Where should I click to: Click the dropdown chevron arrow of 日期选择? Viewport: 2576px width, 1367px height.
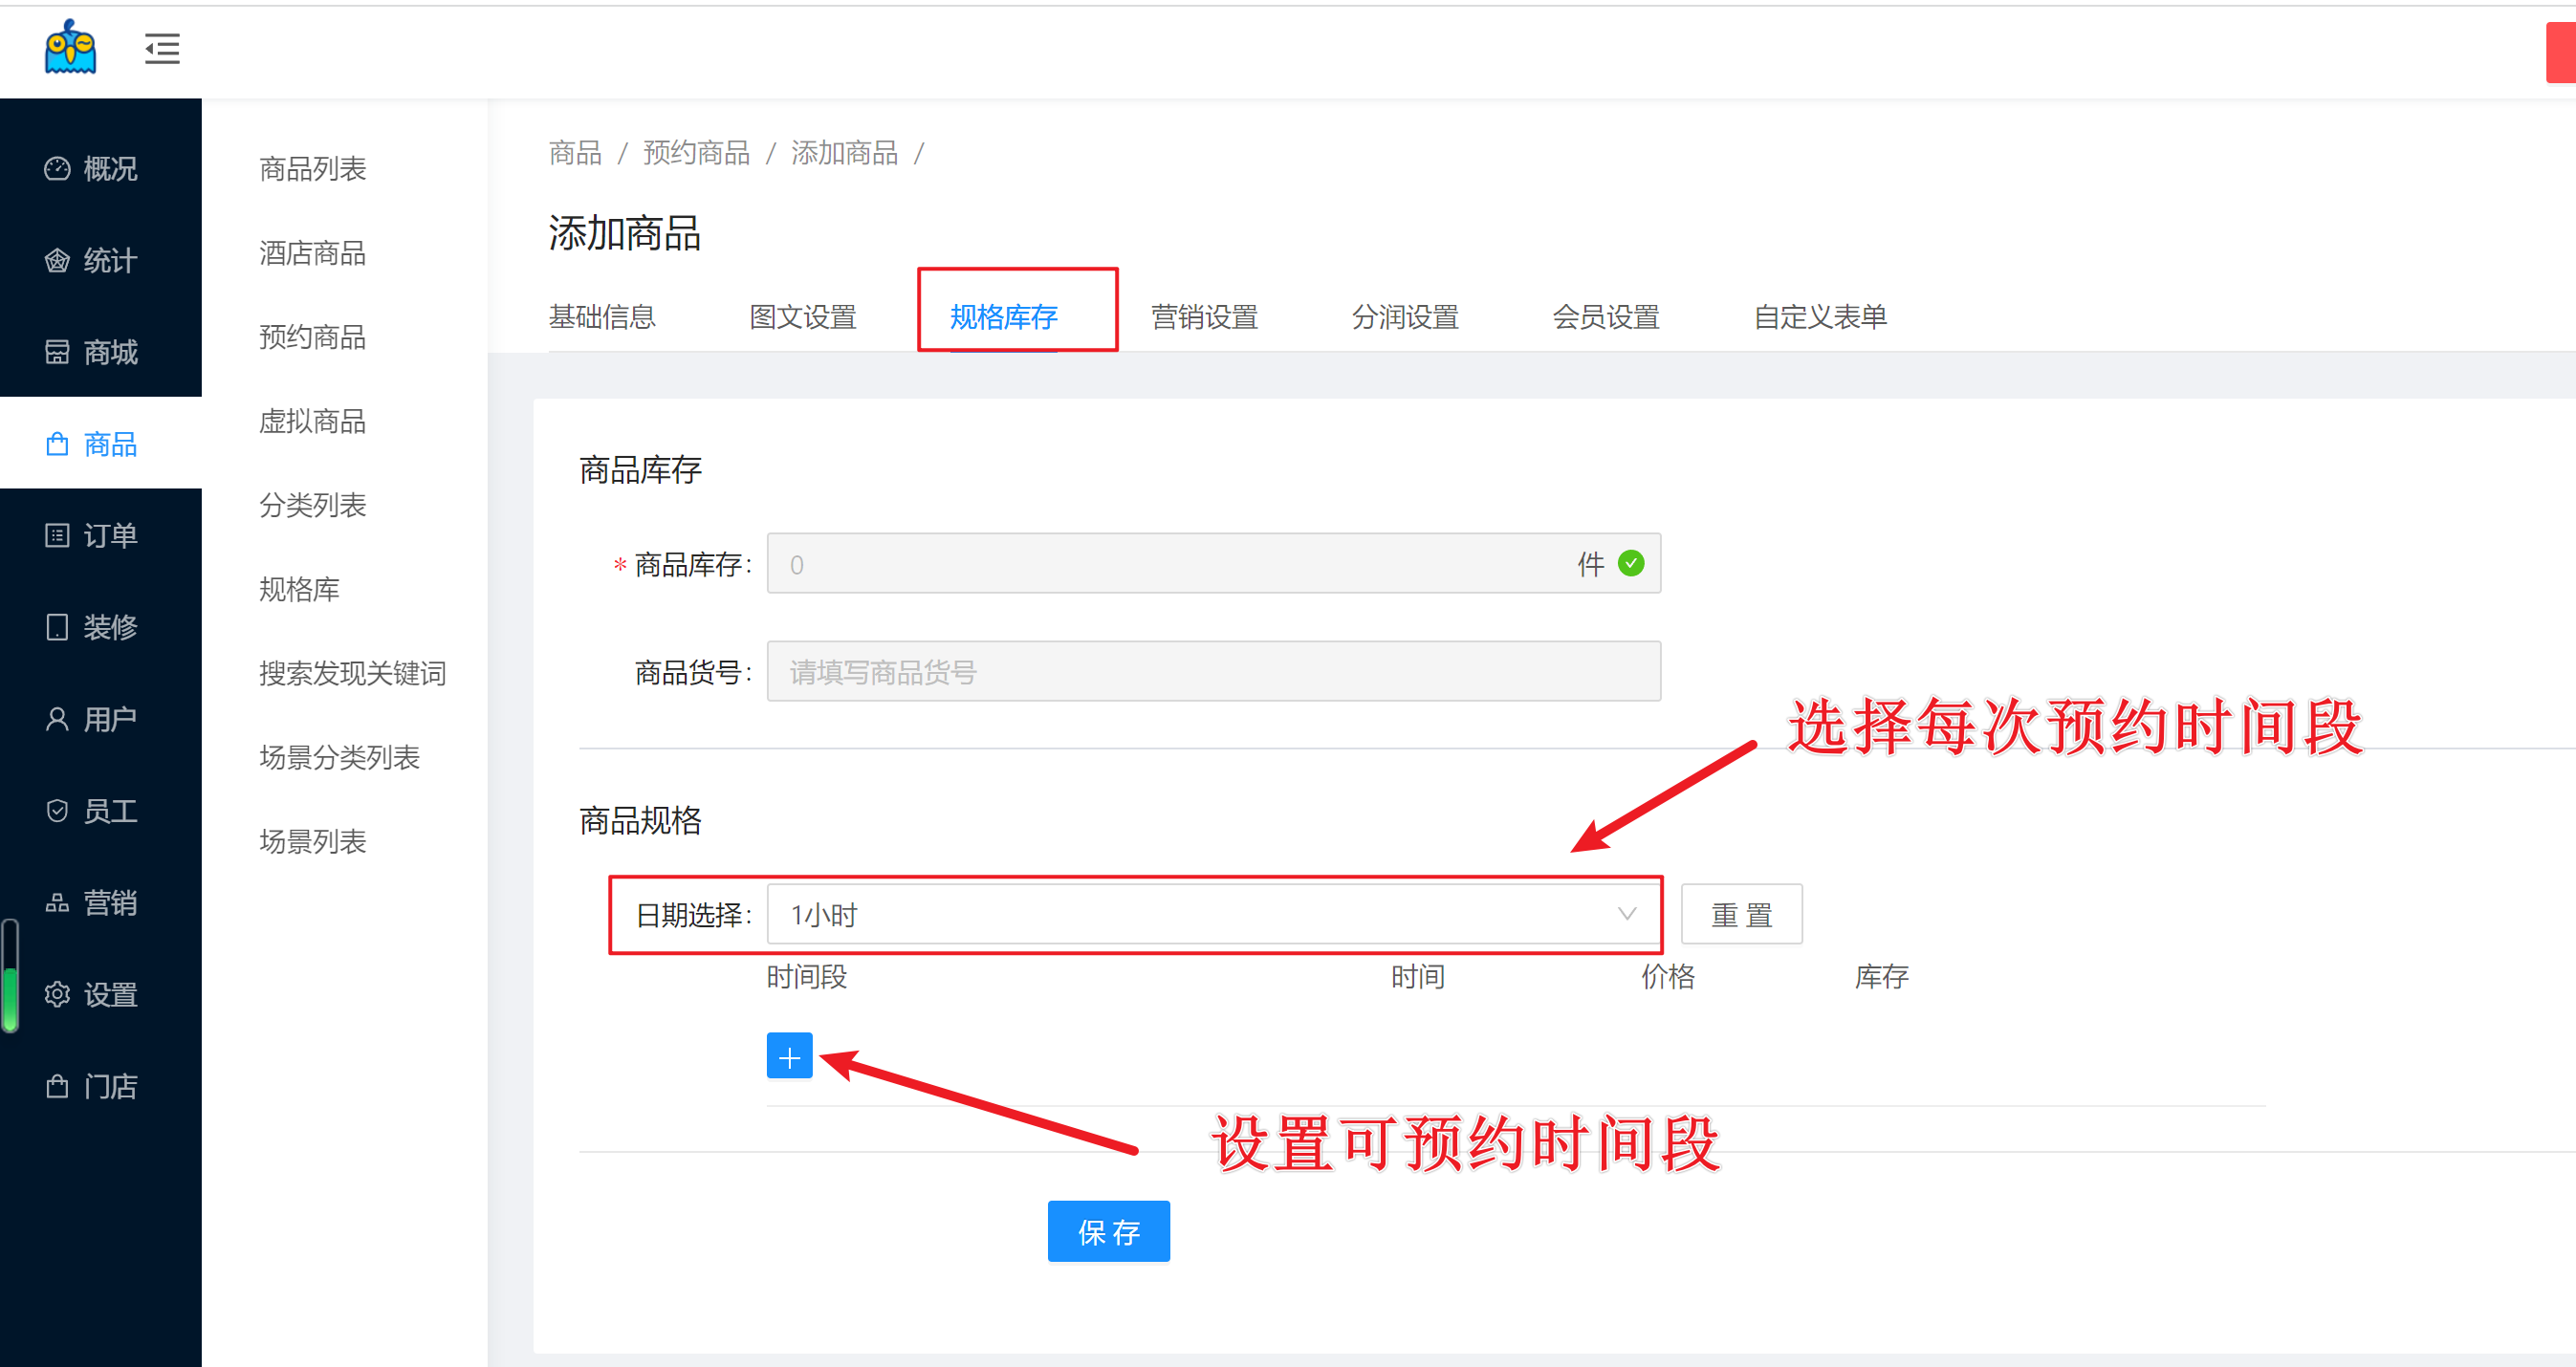pos(1626,914)
